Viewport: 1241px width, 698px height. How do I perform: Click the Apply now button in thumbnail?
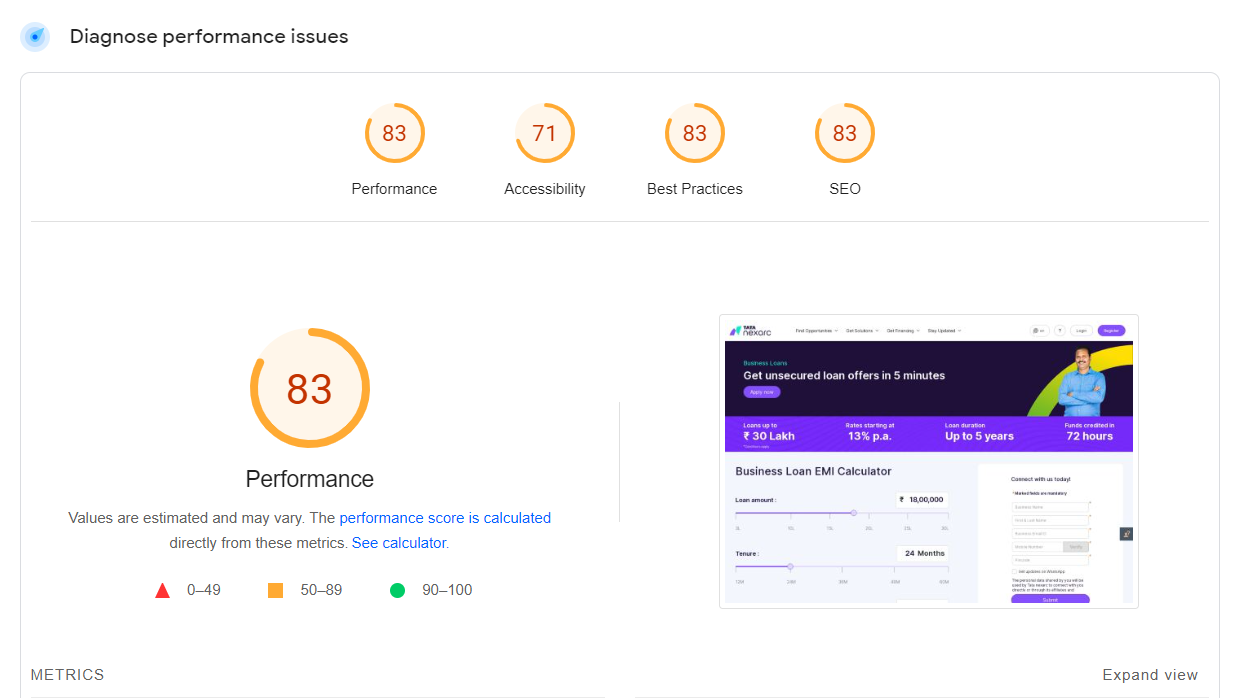pyautogui.click(x=761, y=392)
